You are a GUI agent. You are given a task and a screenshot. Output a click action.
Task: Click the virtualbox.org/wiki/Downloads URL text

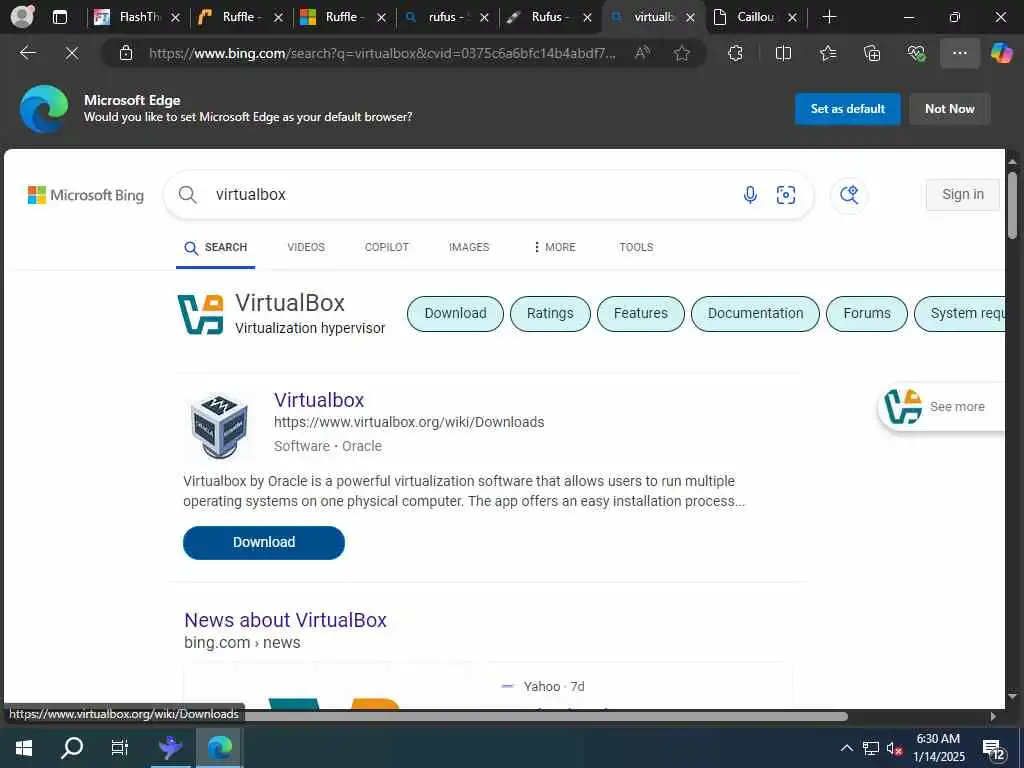pyautogui.click(x=409, y=423)
